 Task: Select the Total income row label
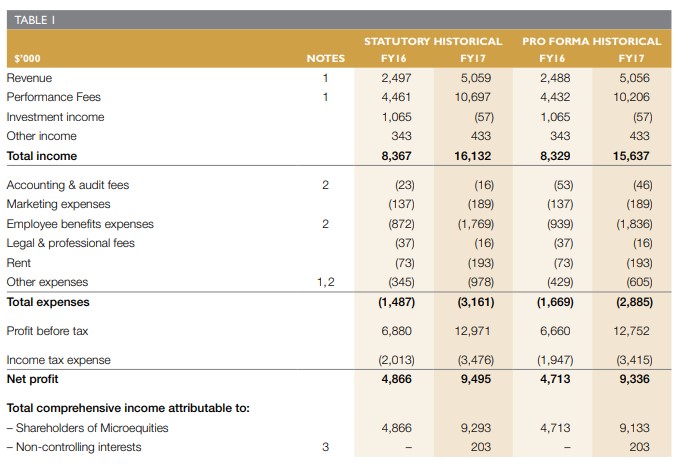pos(42,156)
